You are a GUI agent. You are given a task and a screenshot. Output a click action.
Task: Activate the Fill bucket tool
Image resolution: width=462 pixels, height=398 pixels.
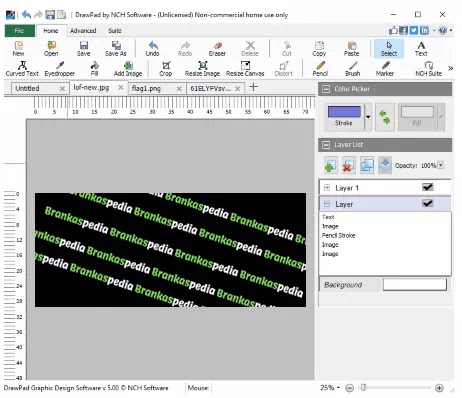94,69
